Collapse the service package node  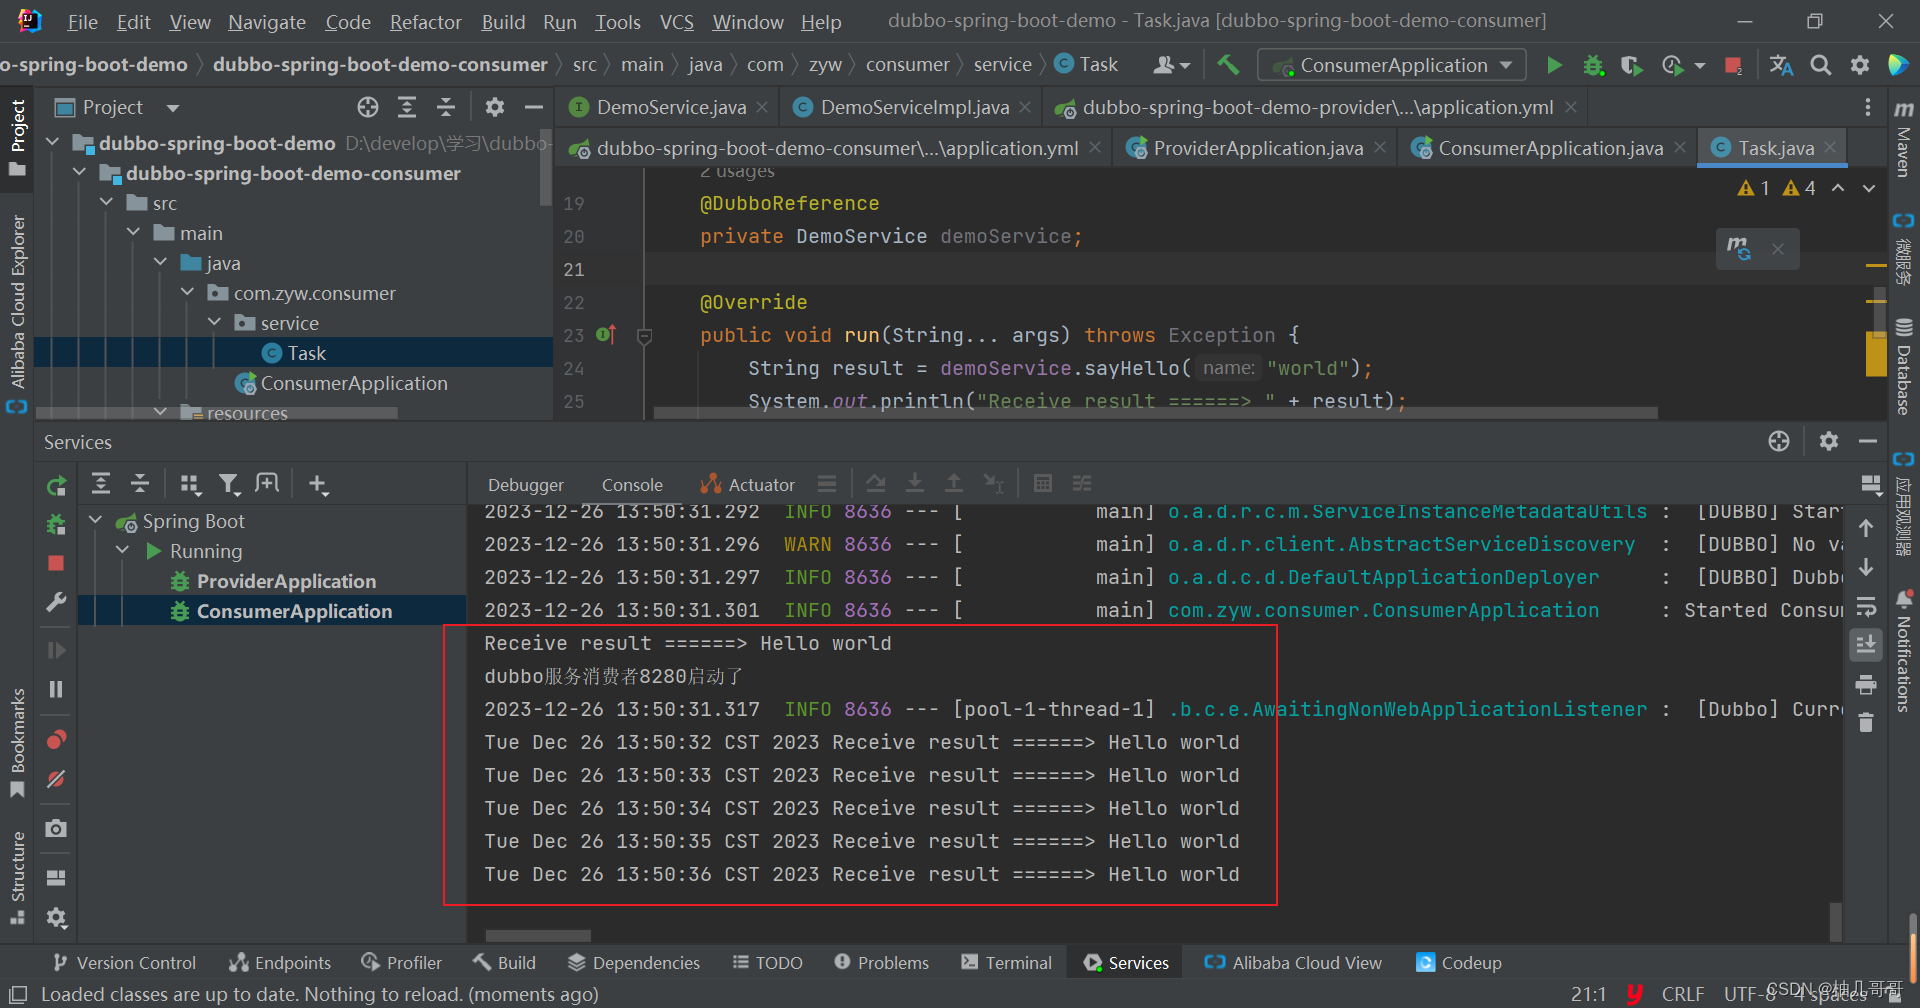coord(215,323)
